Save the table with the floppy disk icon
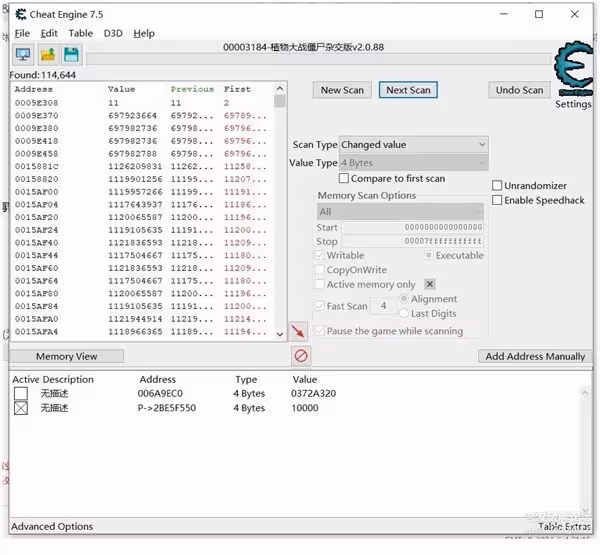Image resolution: width=600 pixels, height=555 pixels. click(71, 55)
